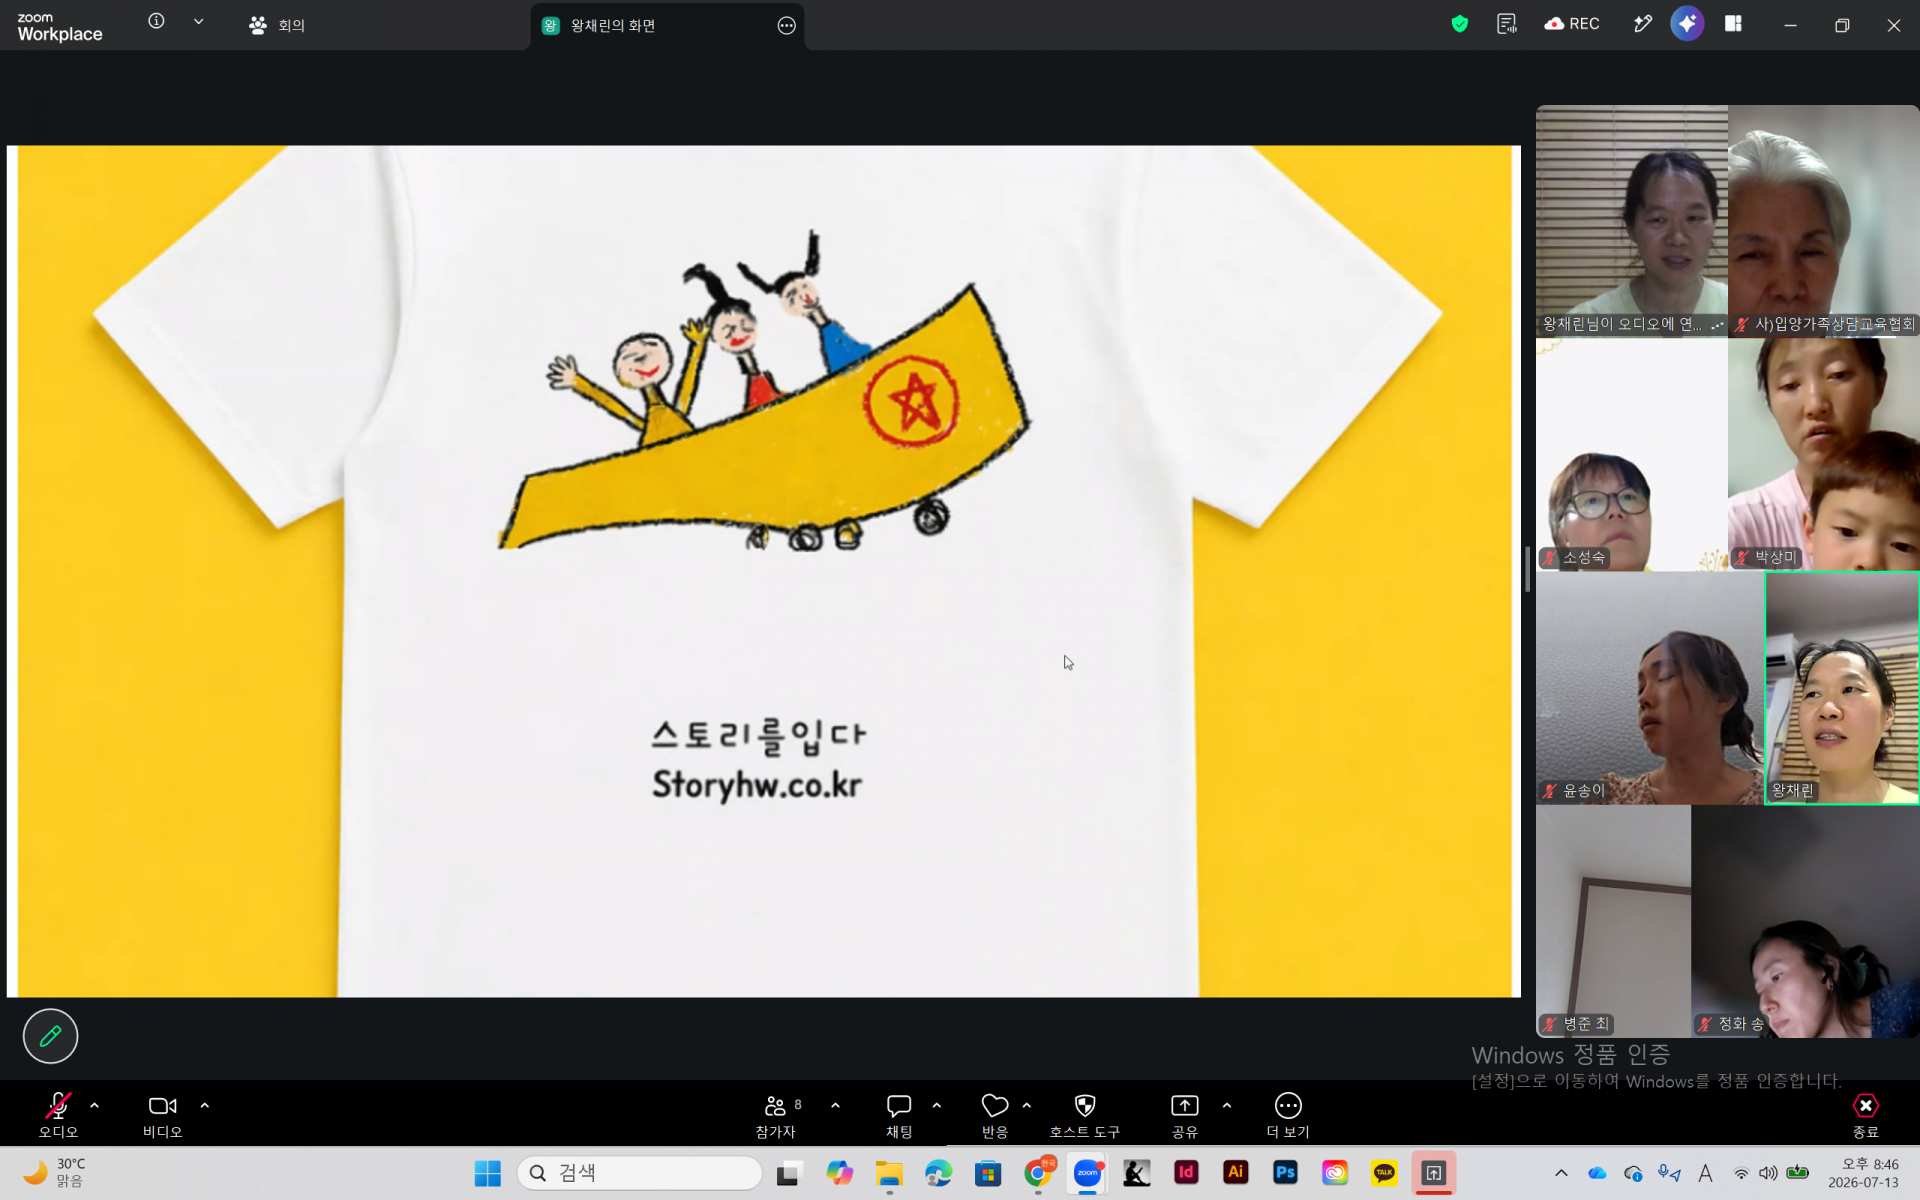
Task: Open the 참가자 participants panel
Action: (776, 1114)
